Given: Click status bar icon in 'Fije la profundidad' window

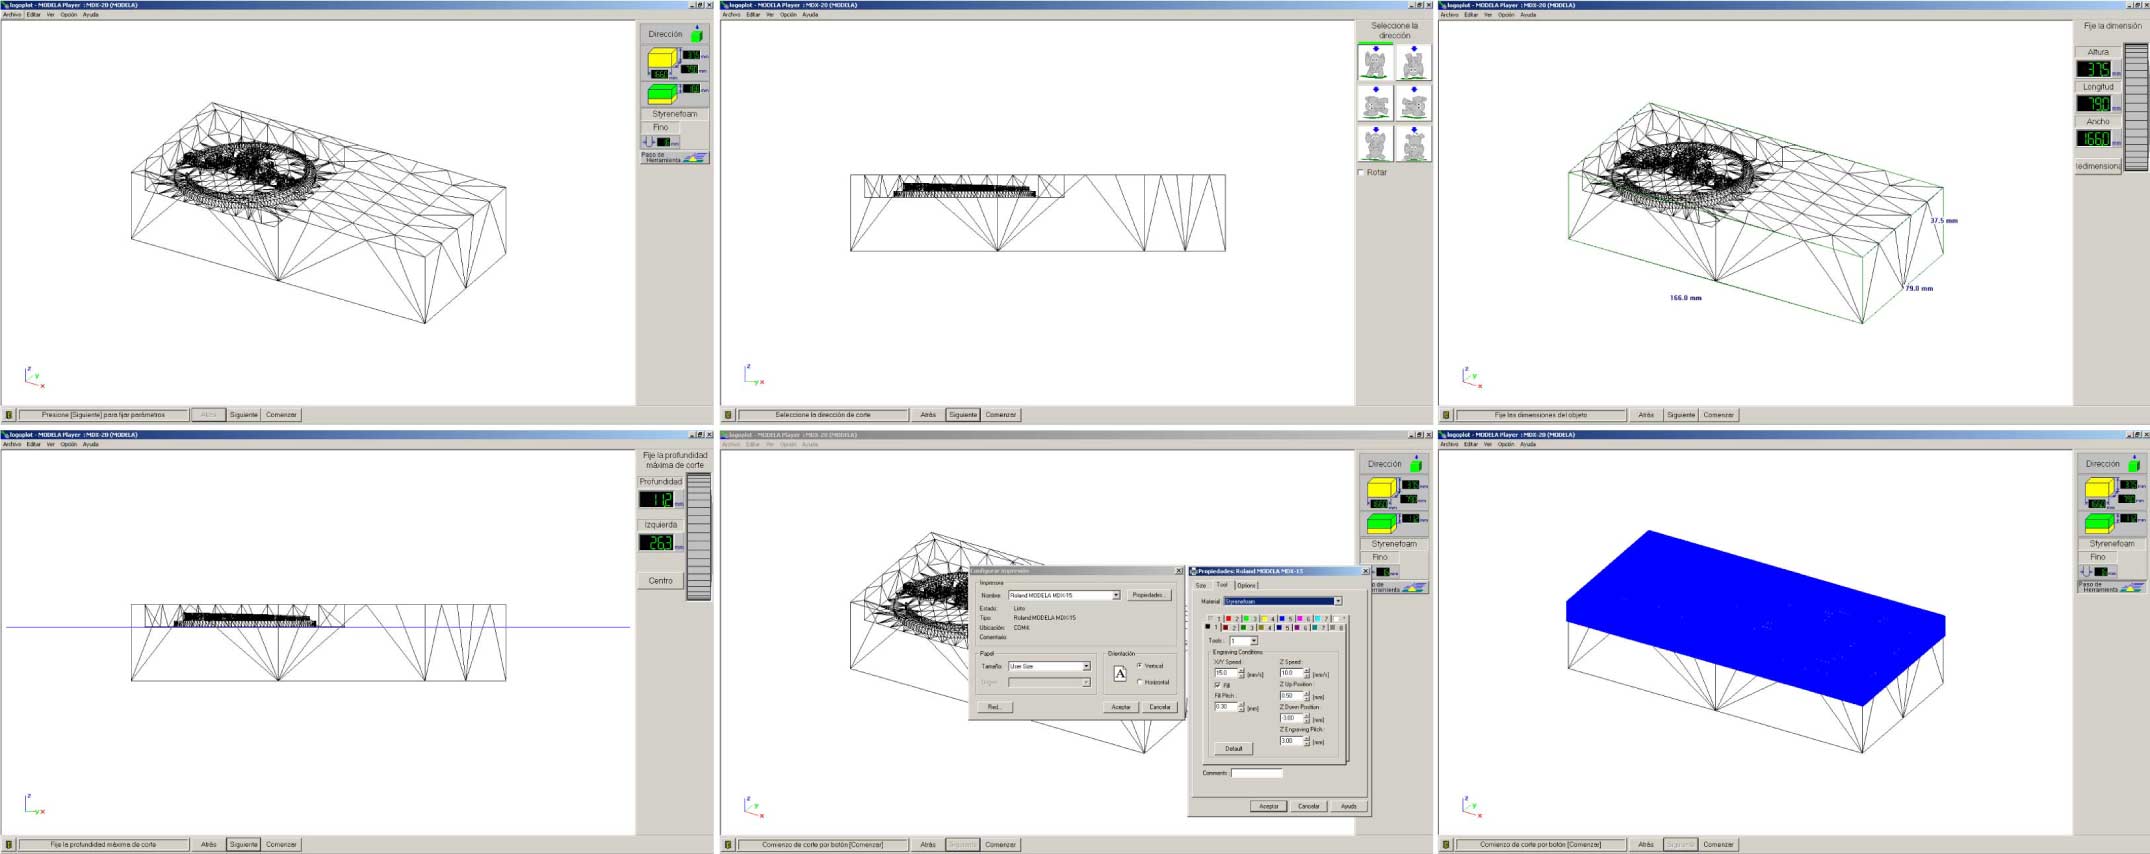Looking at the screenshot, I should 9,845.
